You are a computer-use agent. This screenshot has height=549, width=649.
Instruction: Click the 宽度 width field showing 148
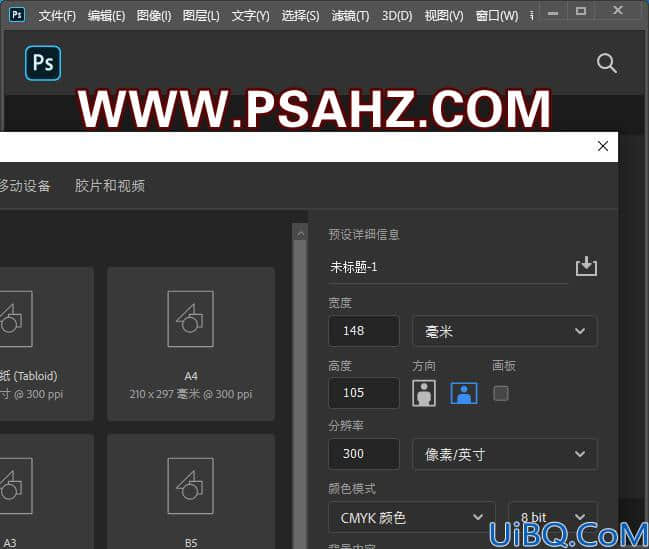pyautogui.click(x=364, y=331)
